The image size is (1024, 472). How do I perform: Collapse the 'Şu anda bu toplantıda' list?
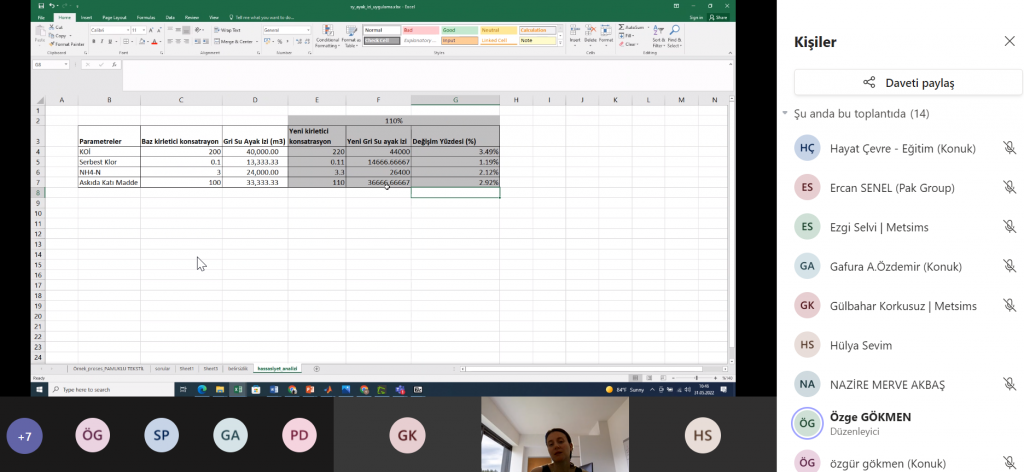[785, 114]
